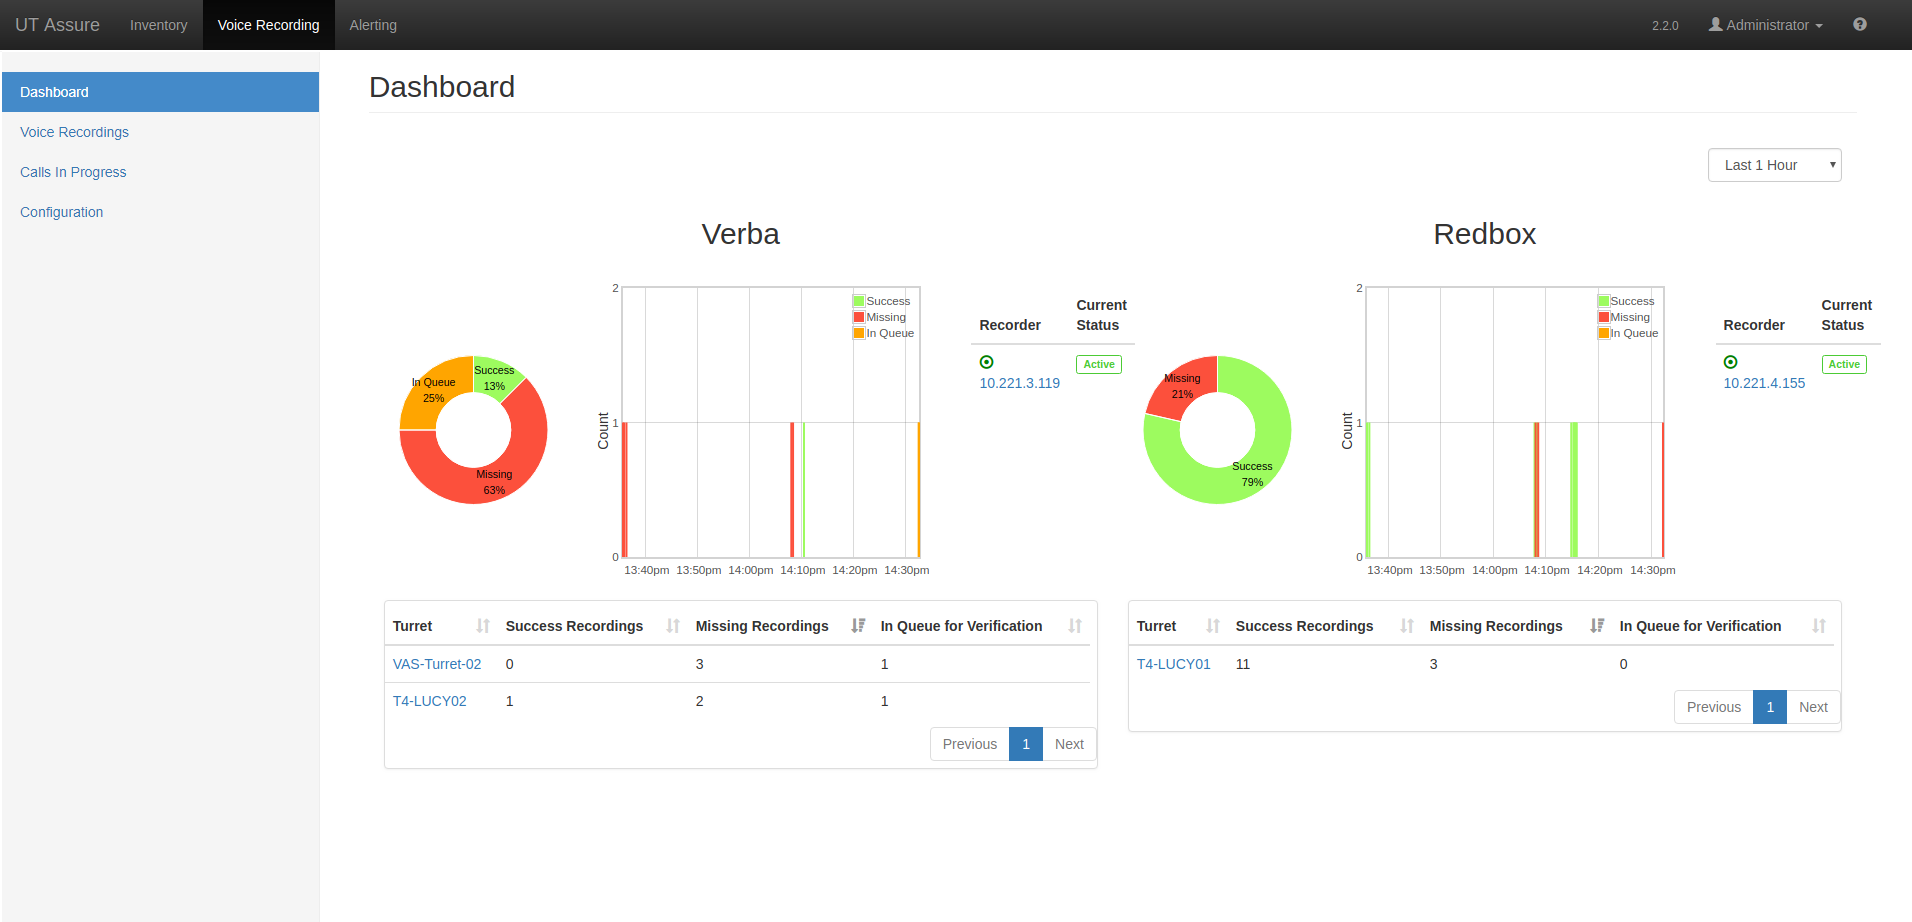
Task: Click Next in Redbox table pagination
Action: [x=1813, y=707]
